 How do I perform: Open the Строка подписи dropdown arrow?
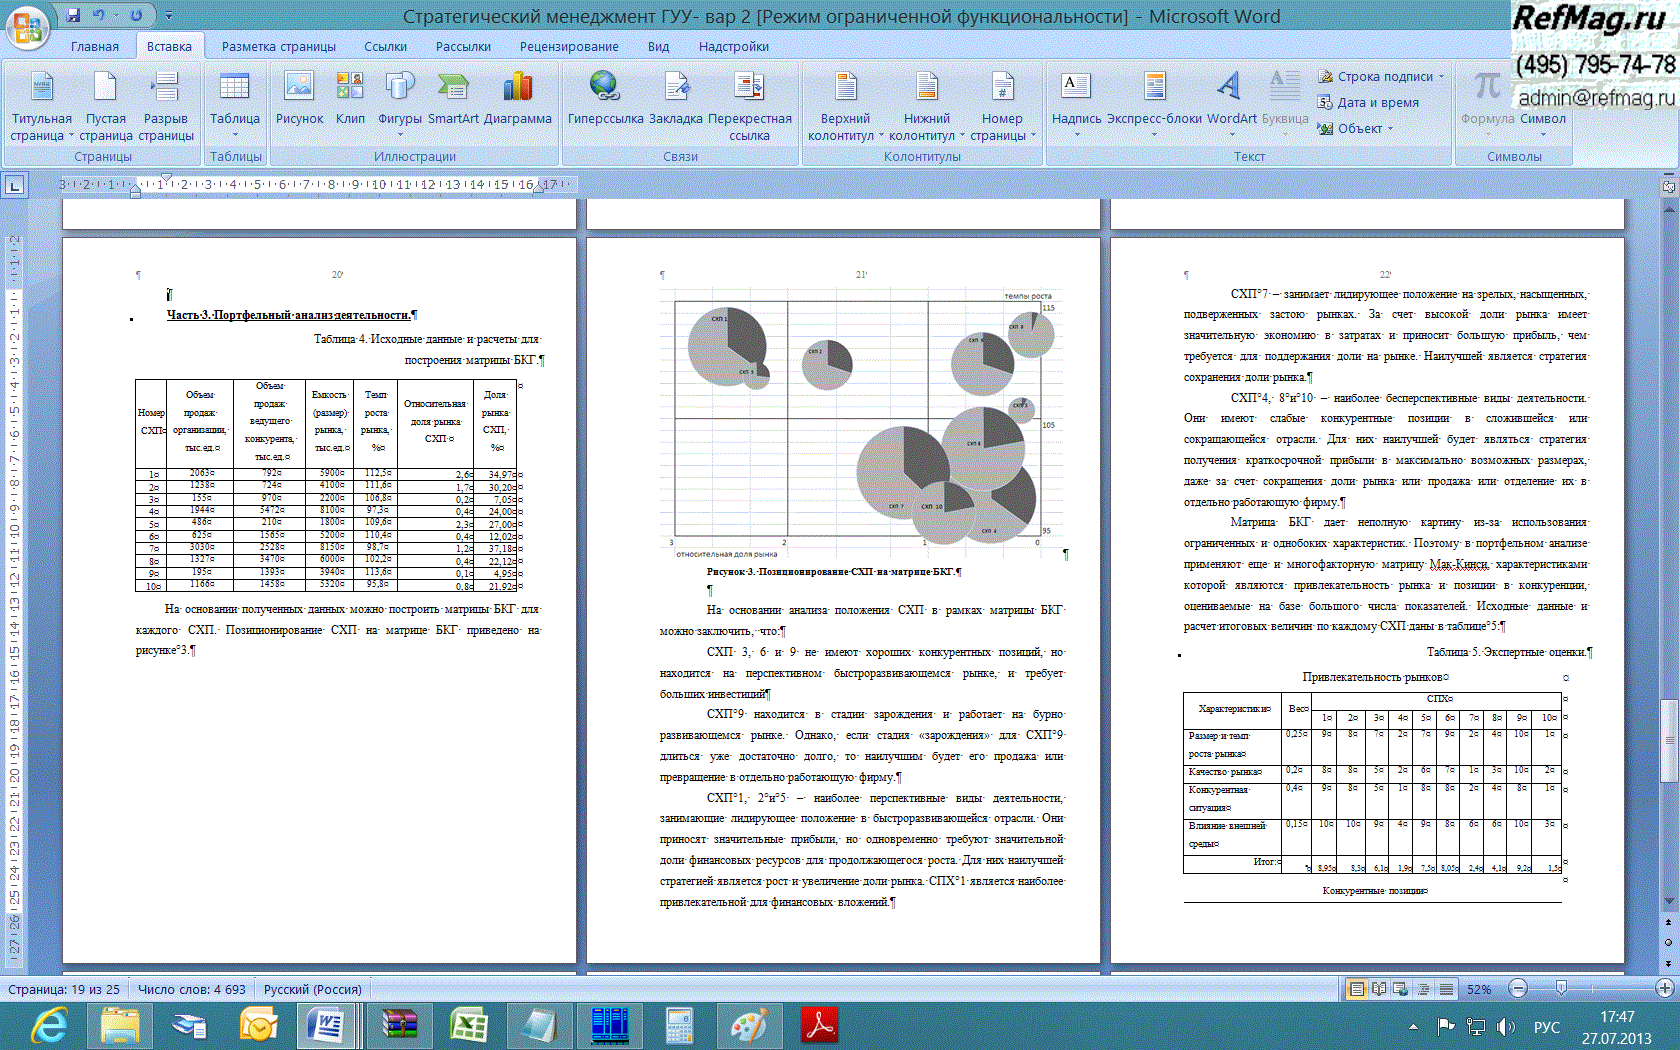(x=1442, y=77)
